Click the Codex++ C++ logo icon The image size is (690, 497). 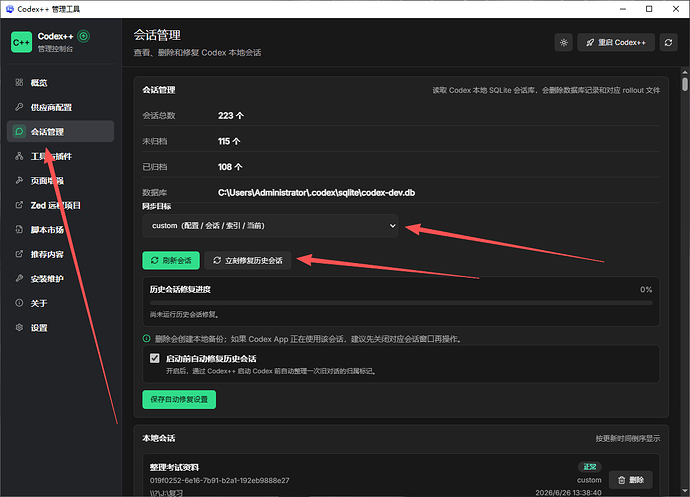coord(21,42)
